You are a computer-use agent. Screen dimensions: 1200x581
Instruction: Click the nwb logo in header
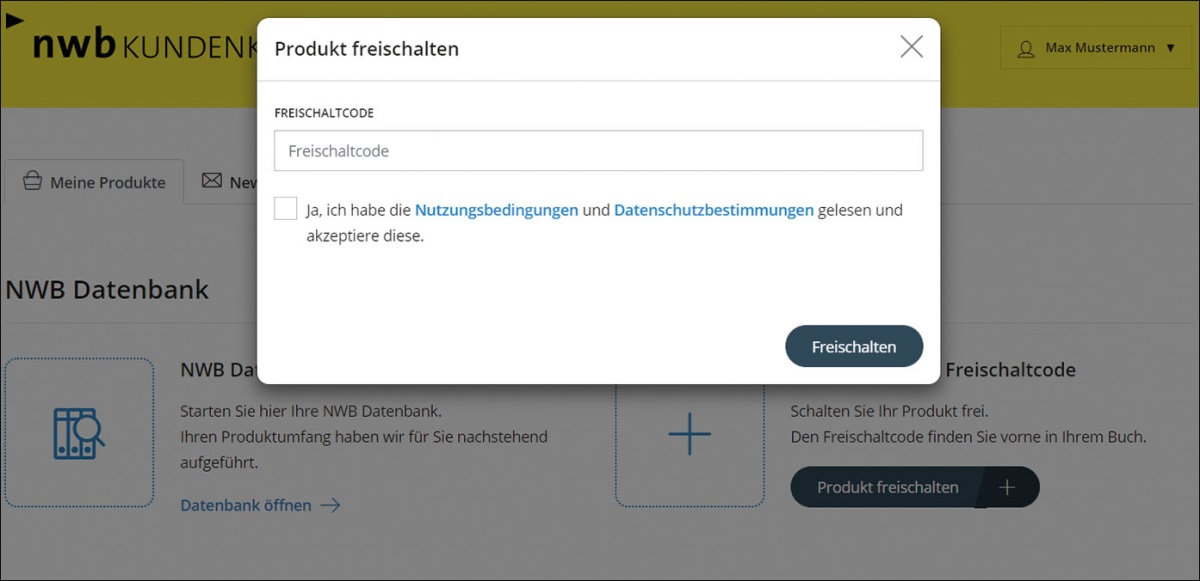[x=75, y=45]
